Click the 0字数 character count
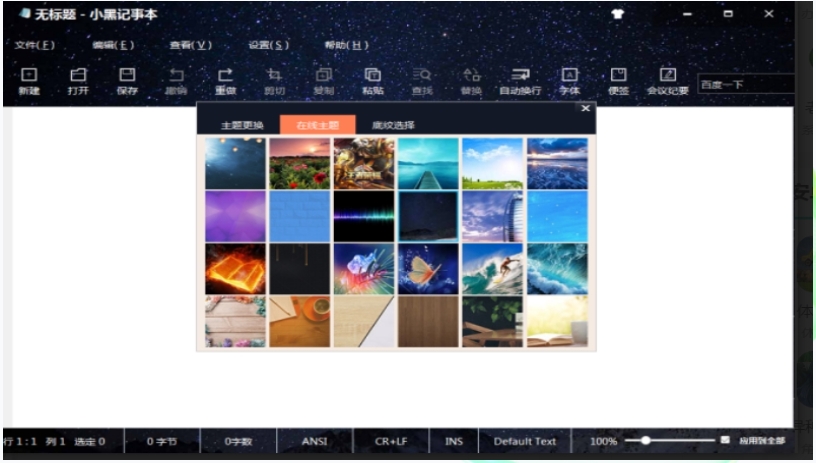The image size is (816, 463). click(x=238, y=441)
